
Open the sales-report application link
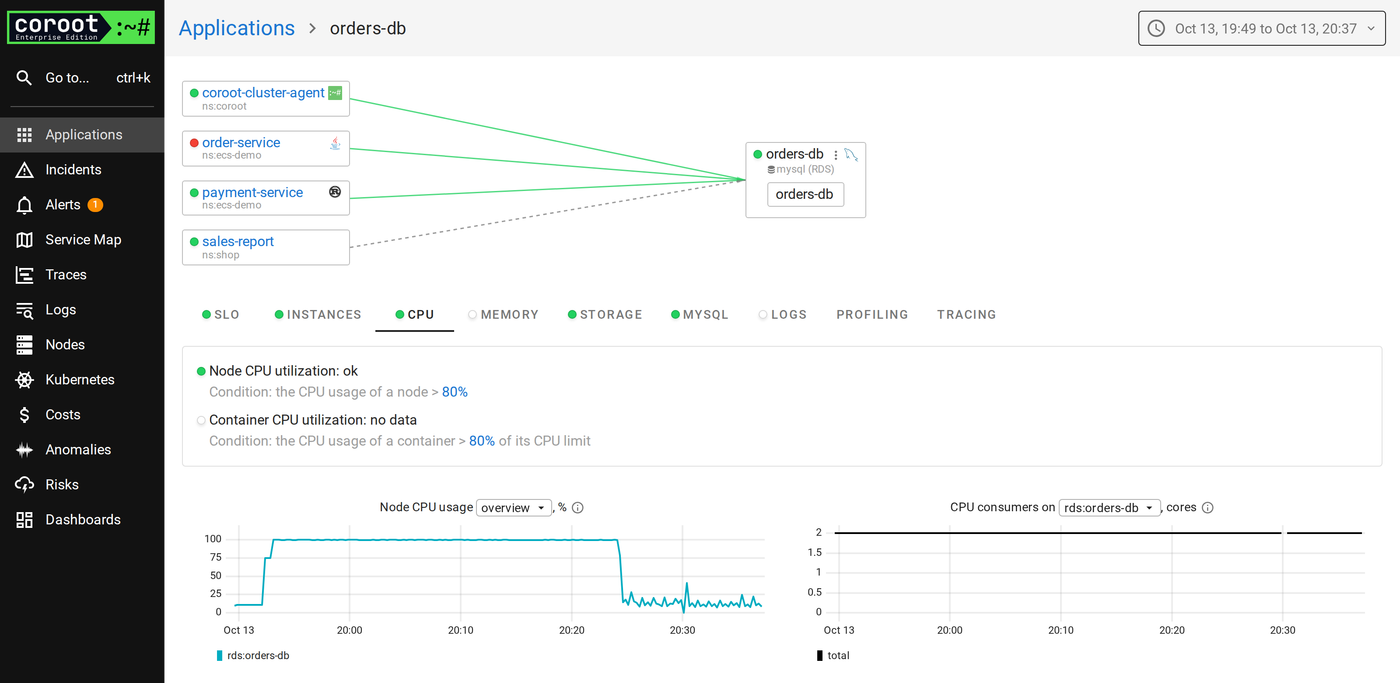tap(238, 242)
